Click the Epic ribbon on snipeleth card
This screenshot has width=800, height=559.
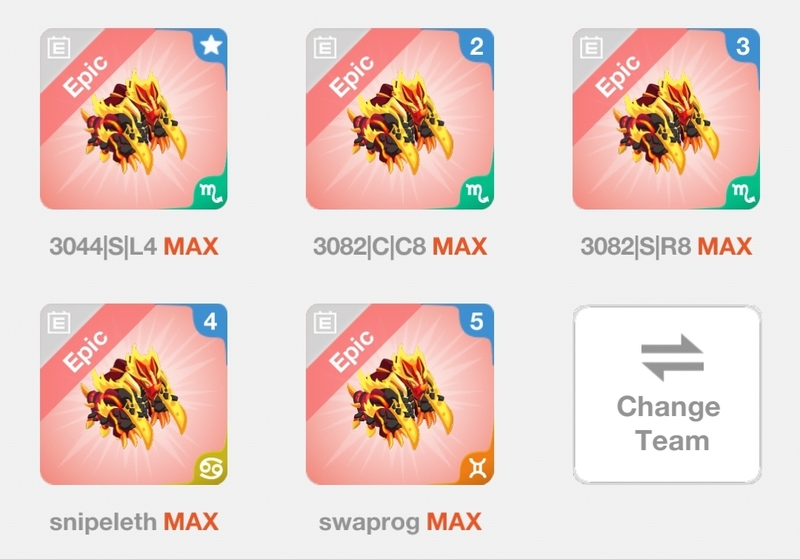pos(86,351)
